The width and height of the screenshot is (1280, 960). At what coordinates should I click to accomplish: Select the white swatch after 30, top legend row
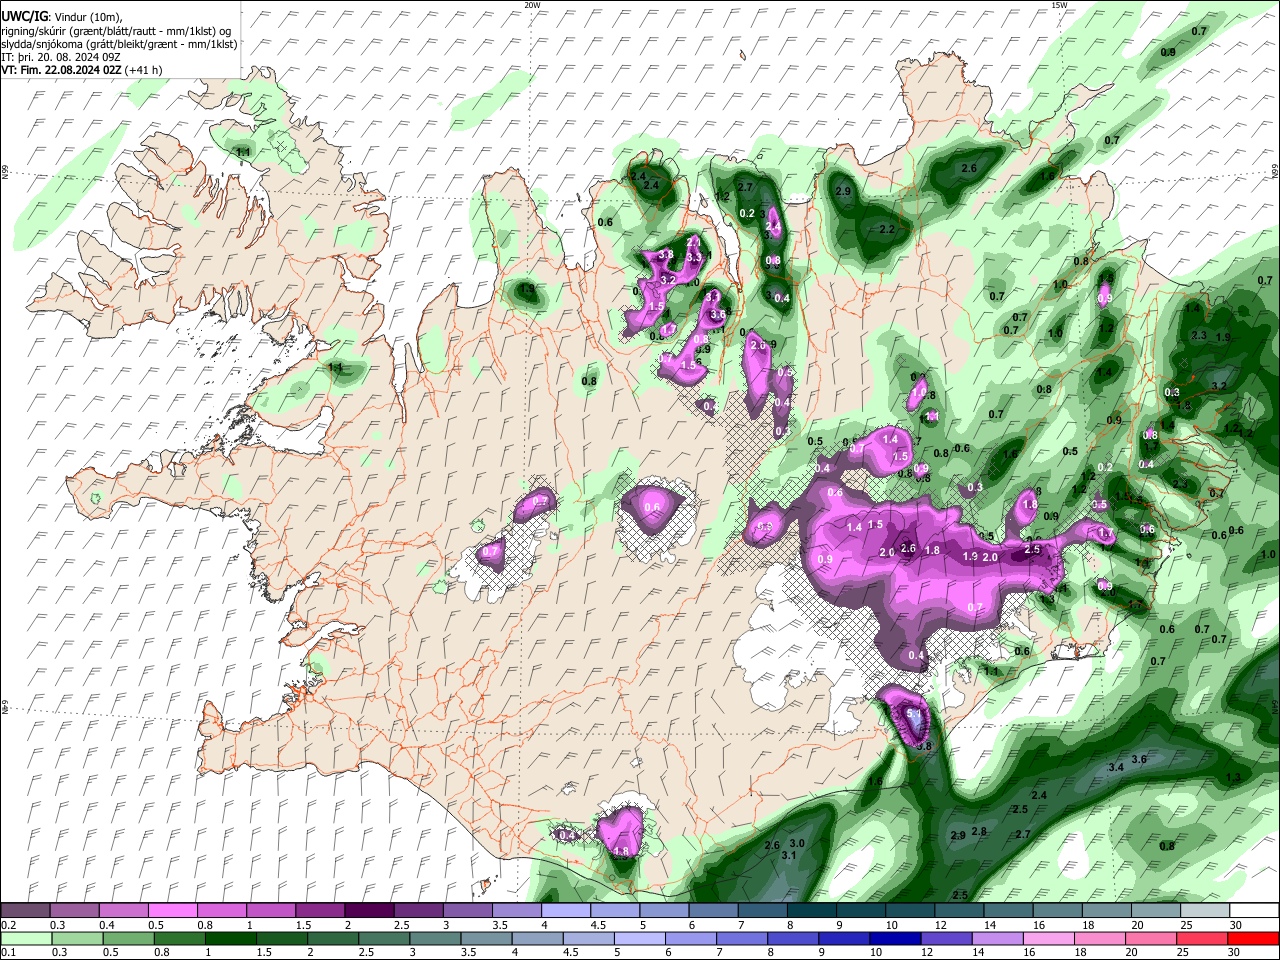click(1254, 911)
